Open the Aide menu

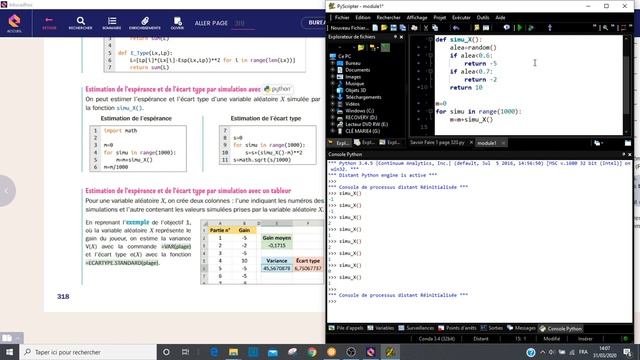(500, 18)
